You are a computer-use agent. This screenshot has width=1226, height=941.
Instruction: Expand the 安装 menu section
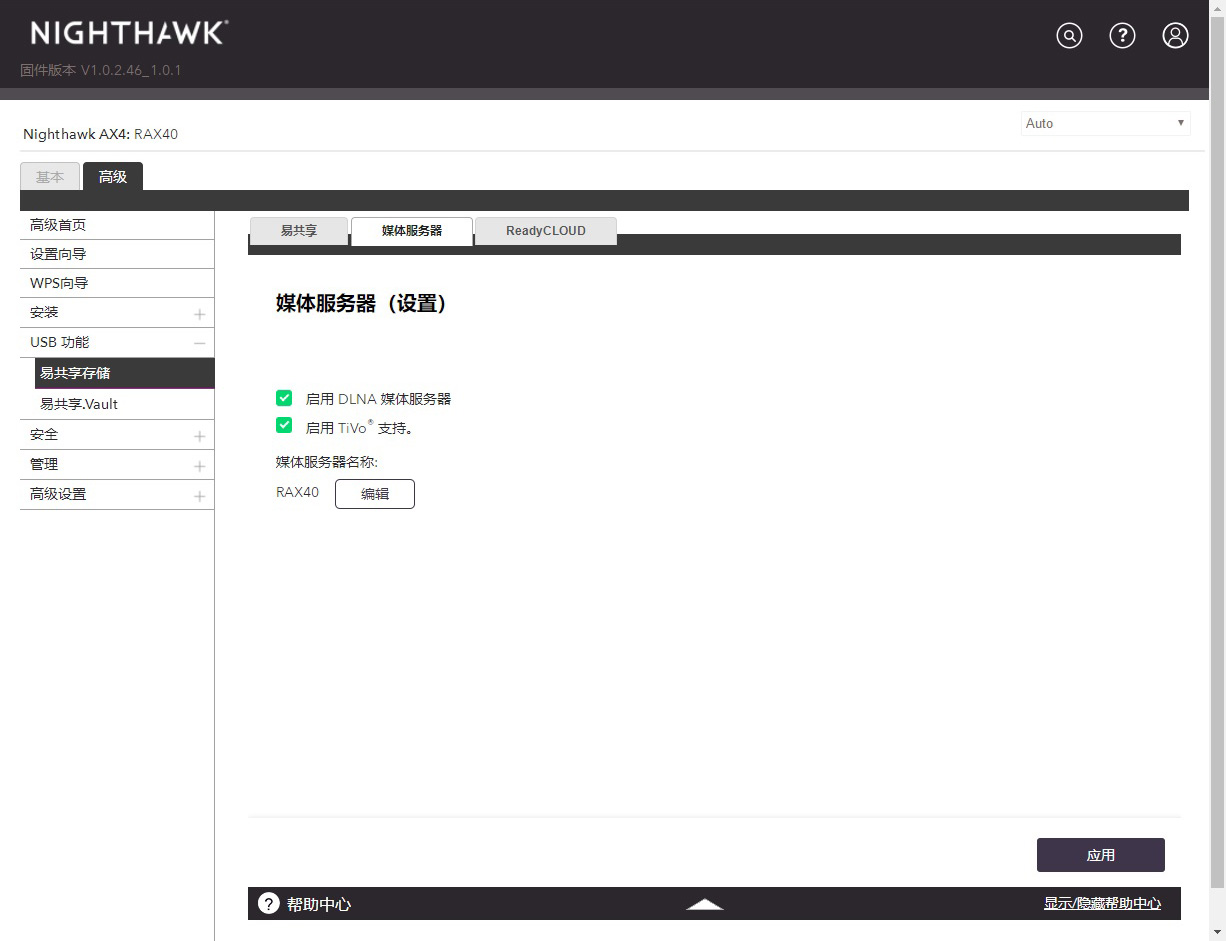pyautogui.click(x=199, y=314)
